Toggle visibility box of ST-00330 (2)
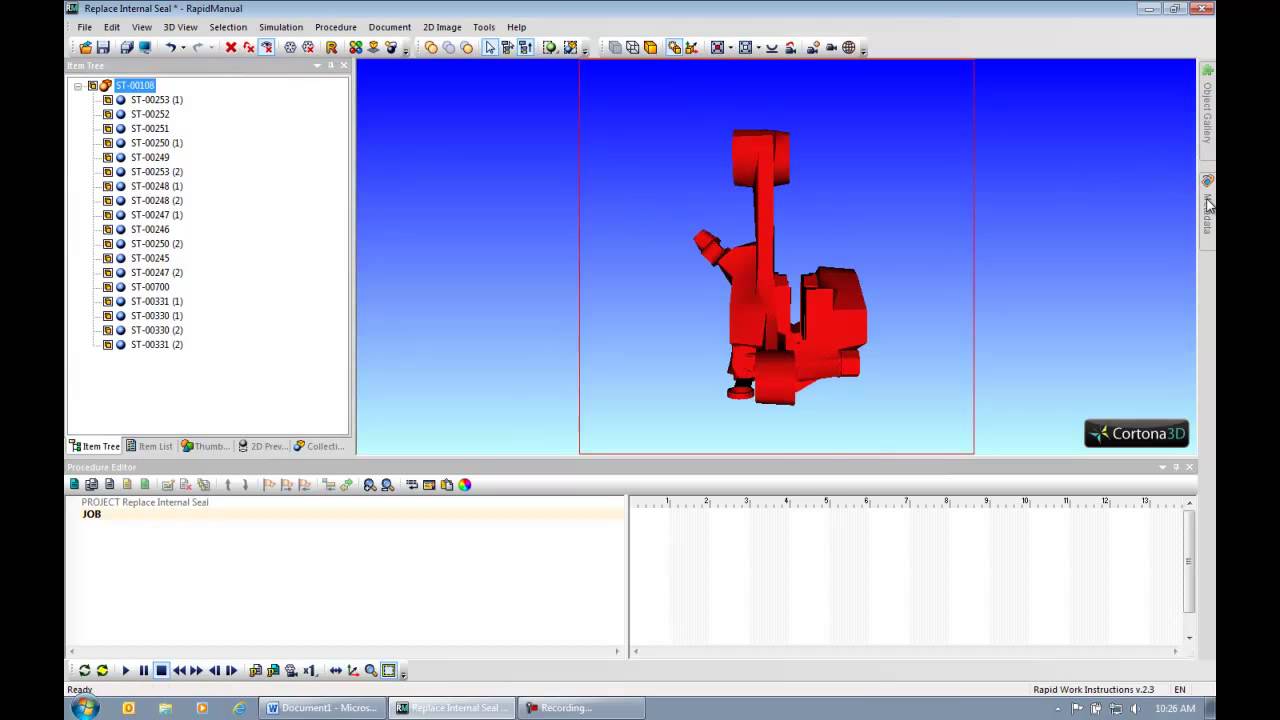 click(108, 330)
